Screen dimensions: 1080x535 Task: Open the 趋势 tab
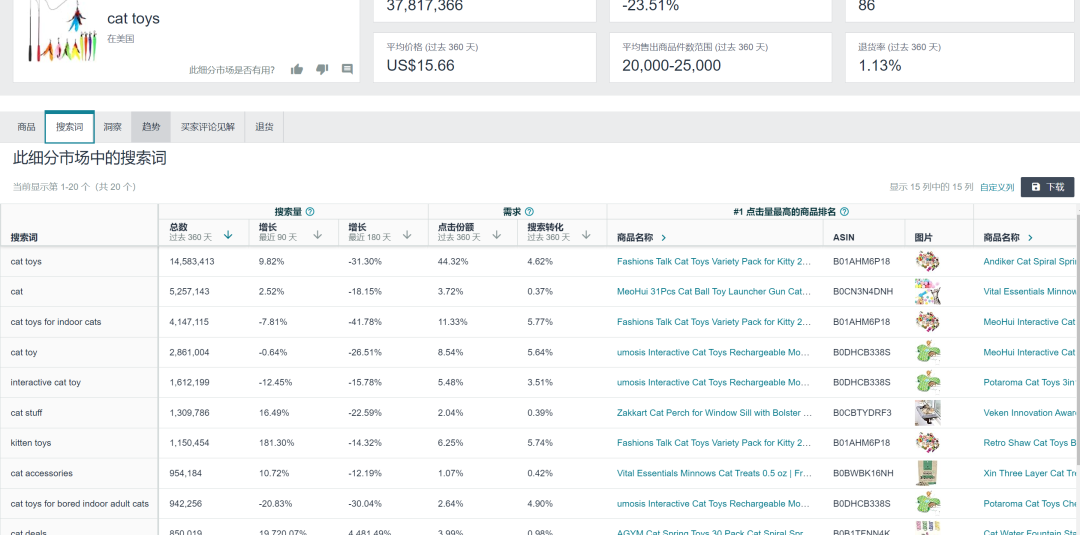151,127
